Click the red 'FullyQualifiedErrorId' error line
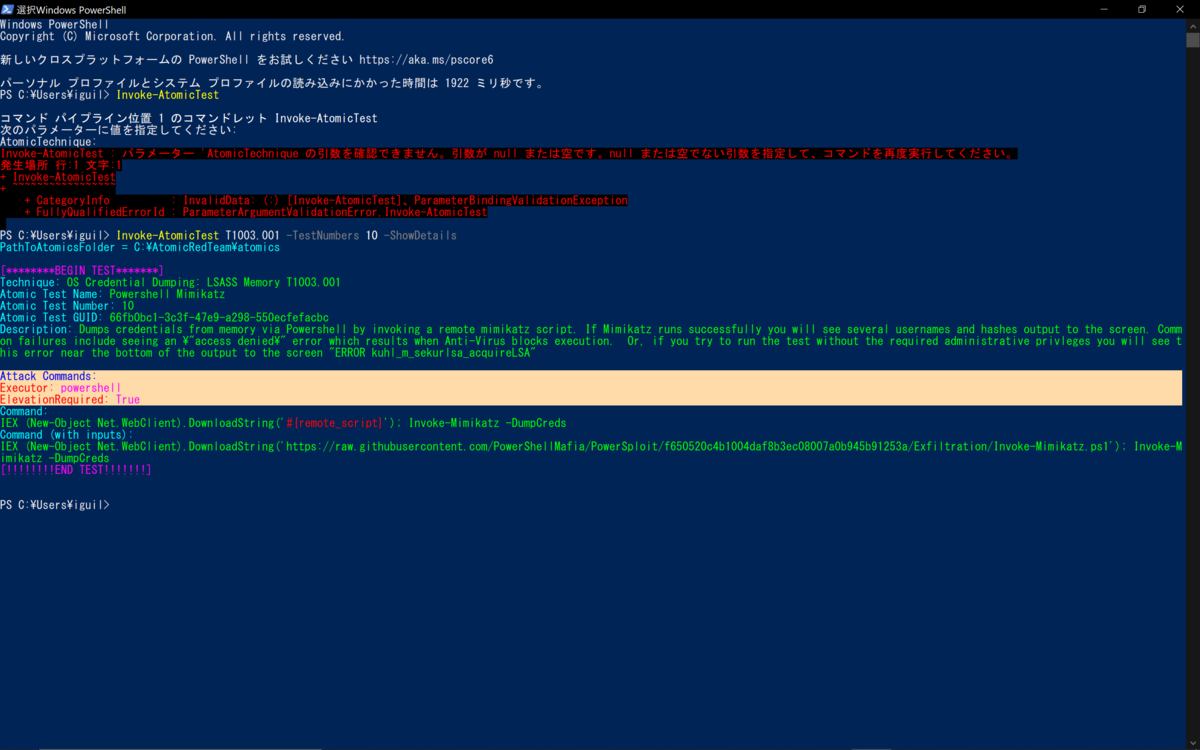The image size is (1200, 750). coord(255,212)
